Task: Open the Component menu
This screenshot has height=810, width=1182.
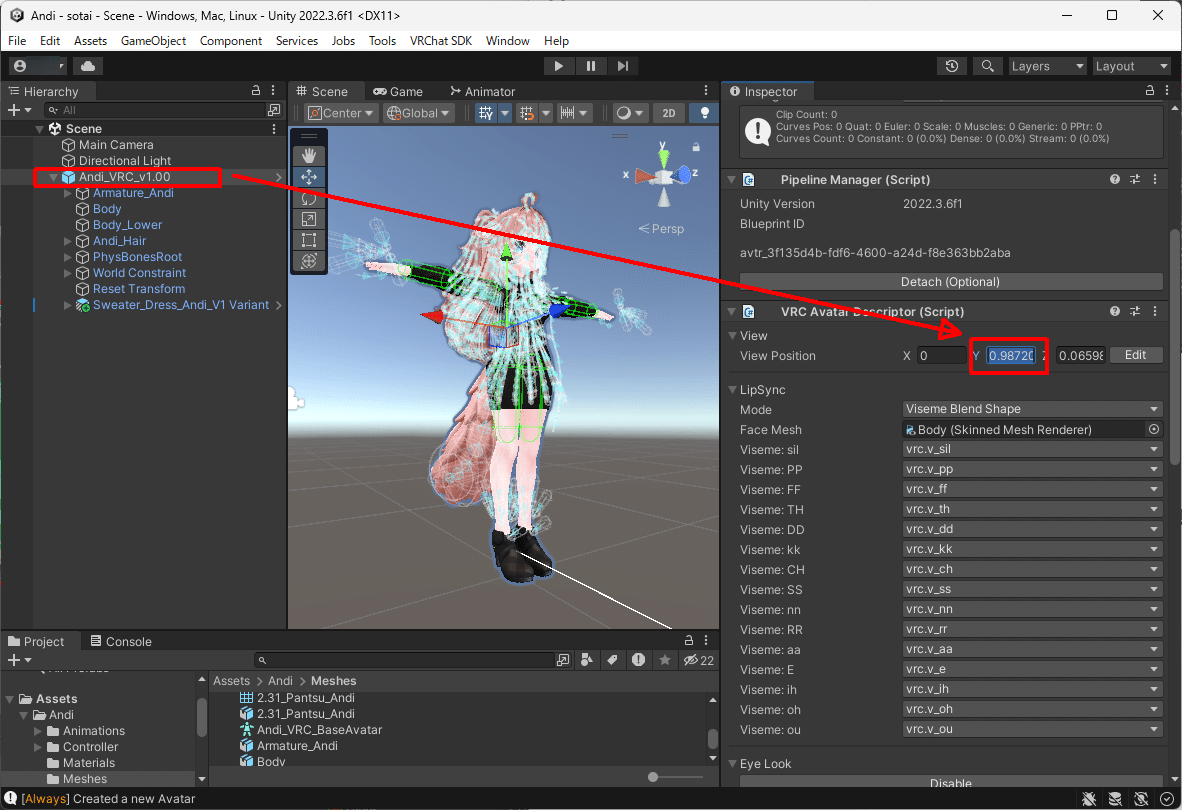Action: click(231, 41)
